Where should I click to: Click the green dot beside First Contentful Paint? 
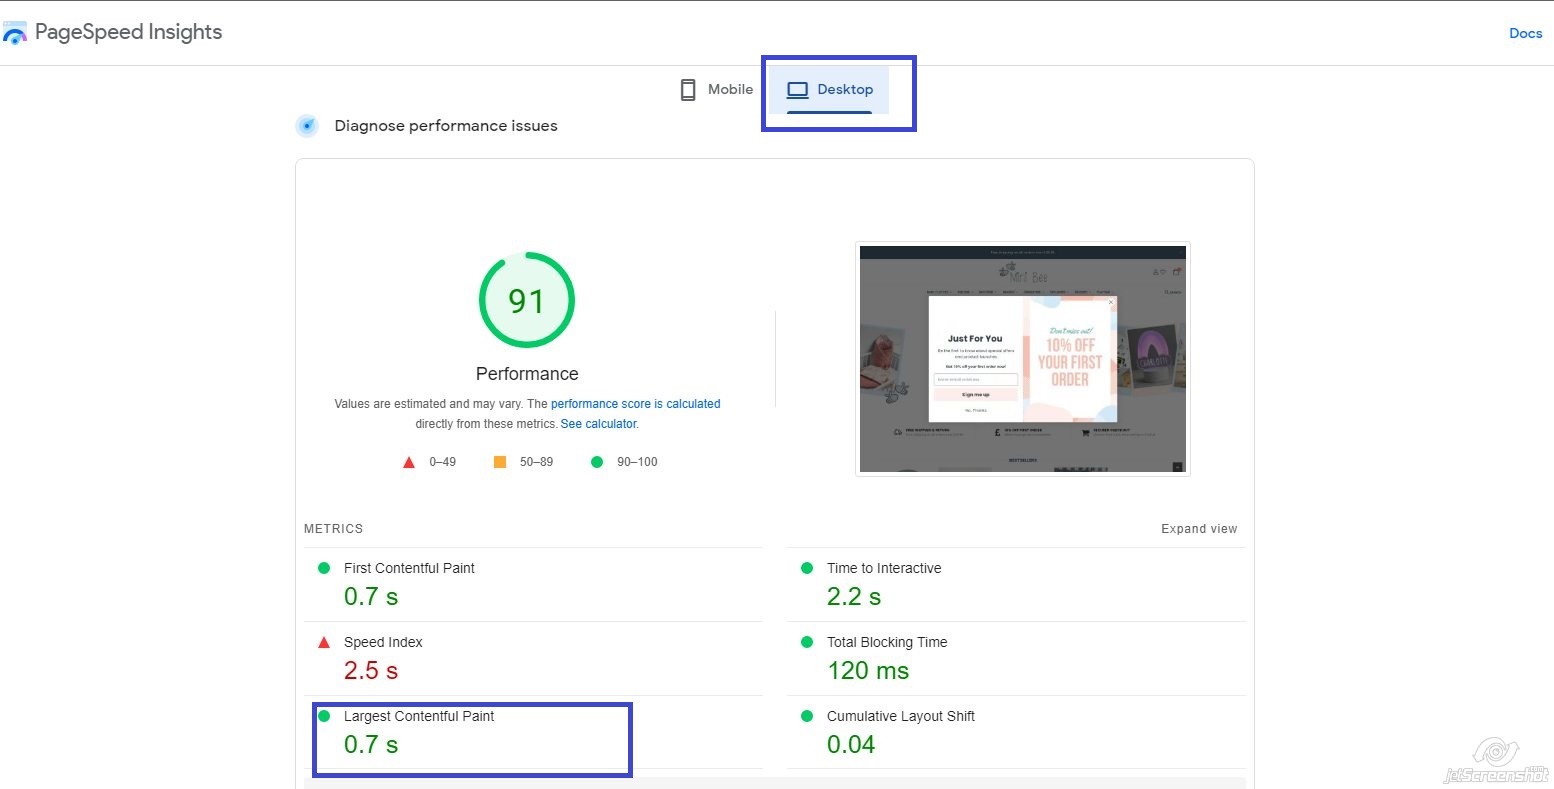(324, 568)
